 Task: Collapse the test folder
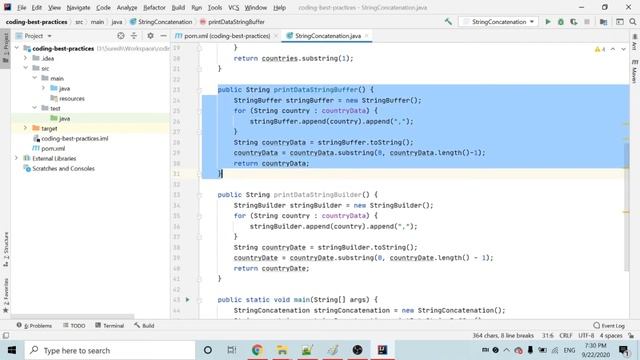point(35,108)
